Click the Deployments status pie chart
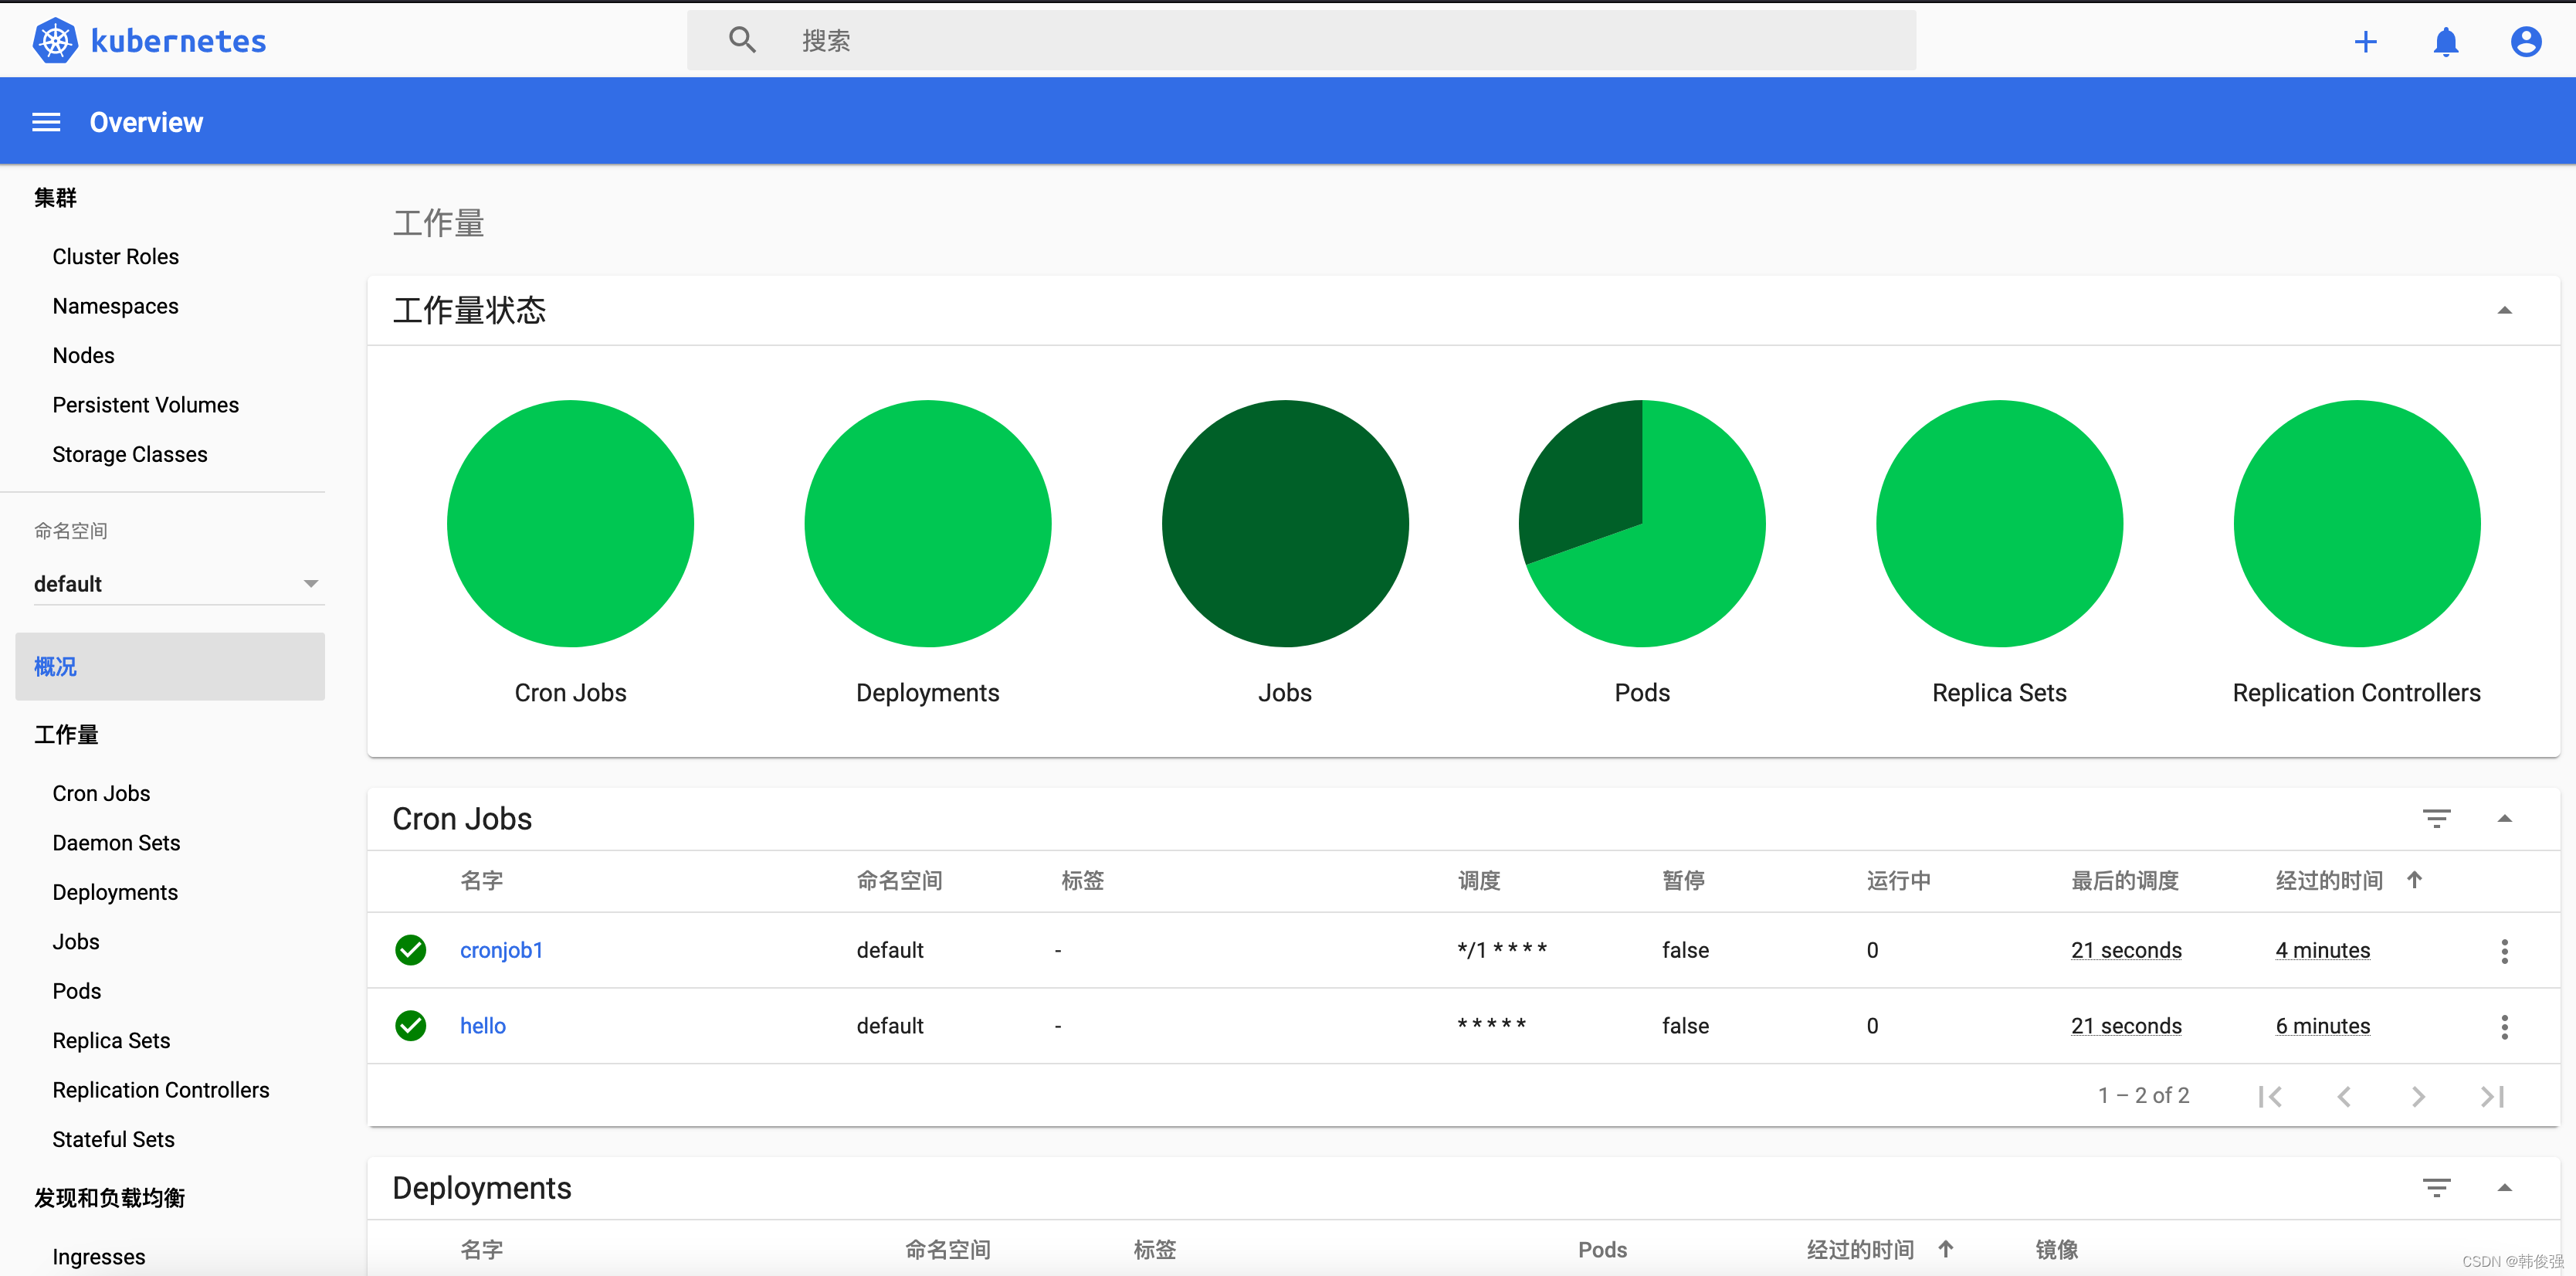2576x1276 pixels. pyautogui.click(x=927, y=524)
